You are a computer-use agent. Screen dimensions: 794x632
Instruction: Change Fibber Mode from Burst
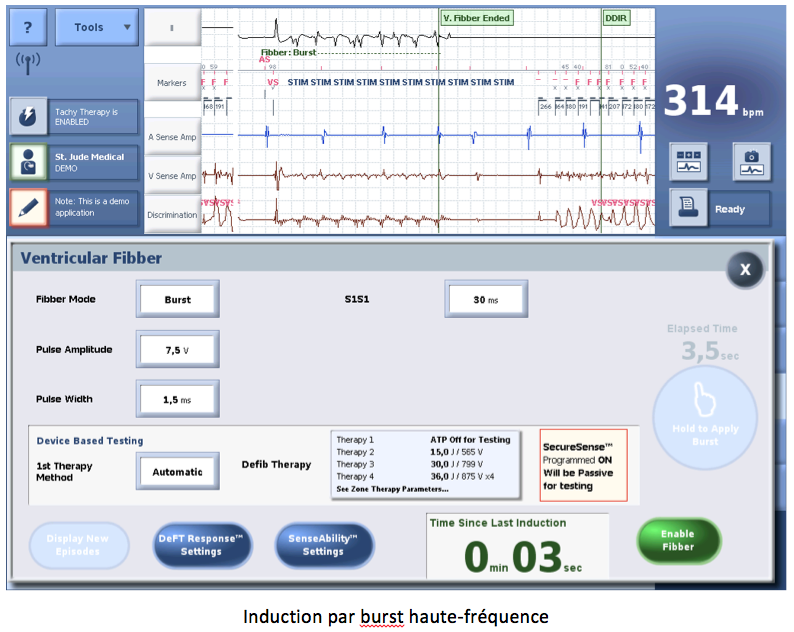coord(177,299)
